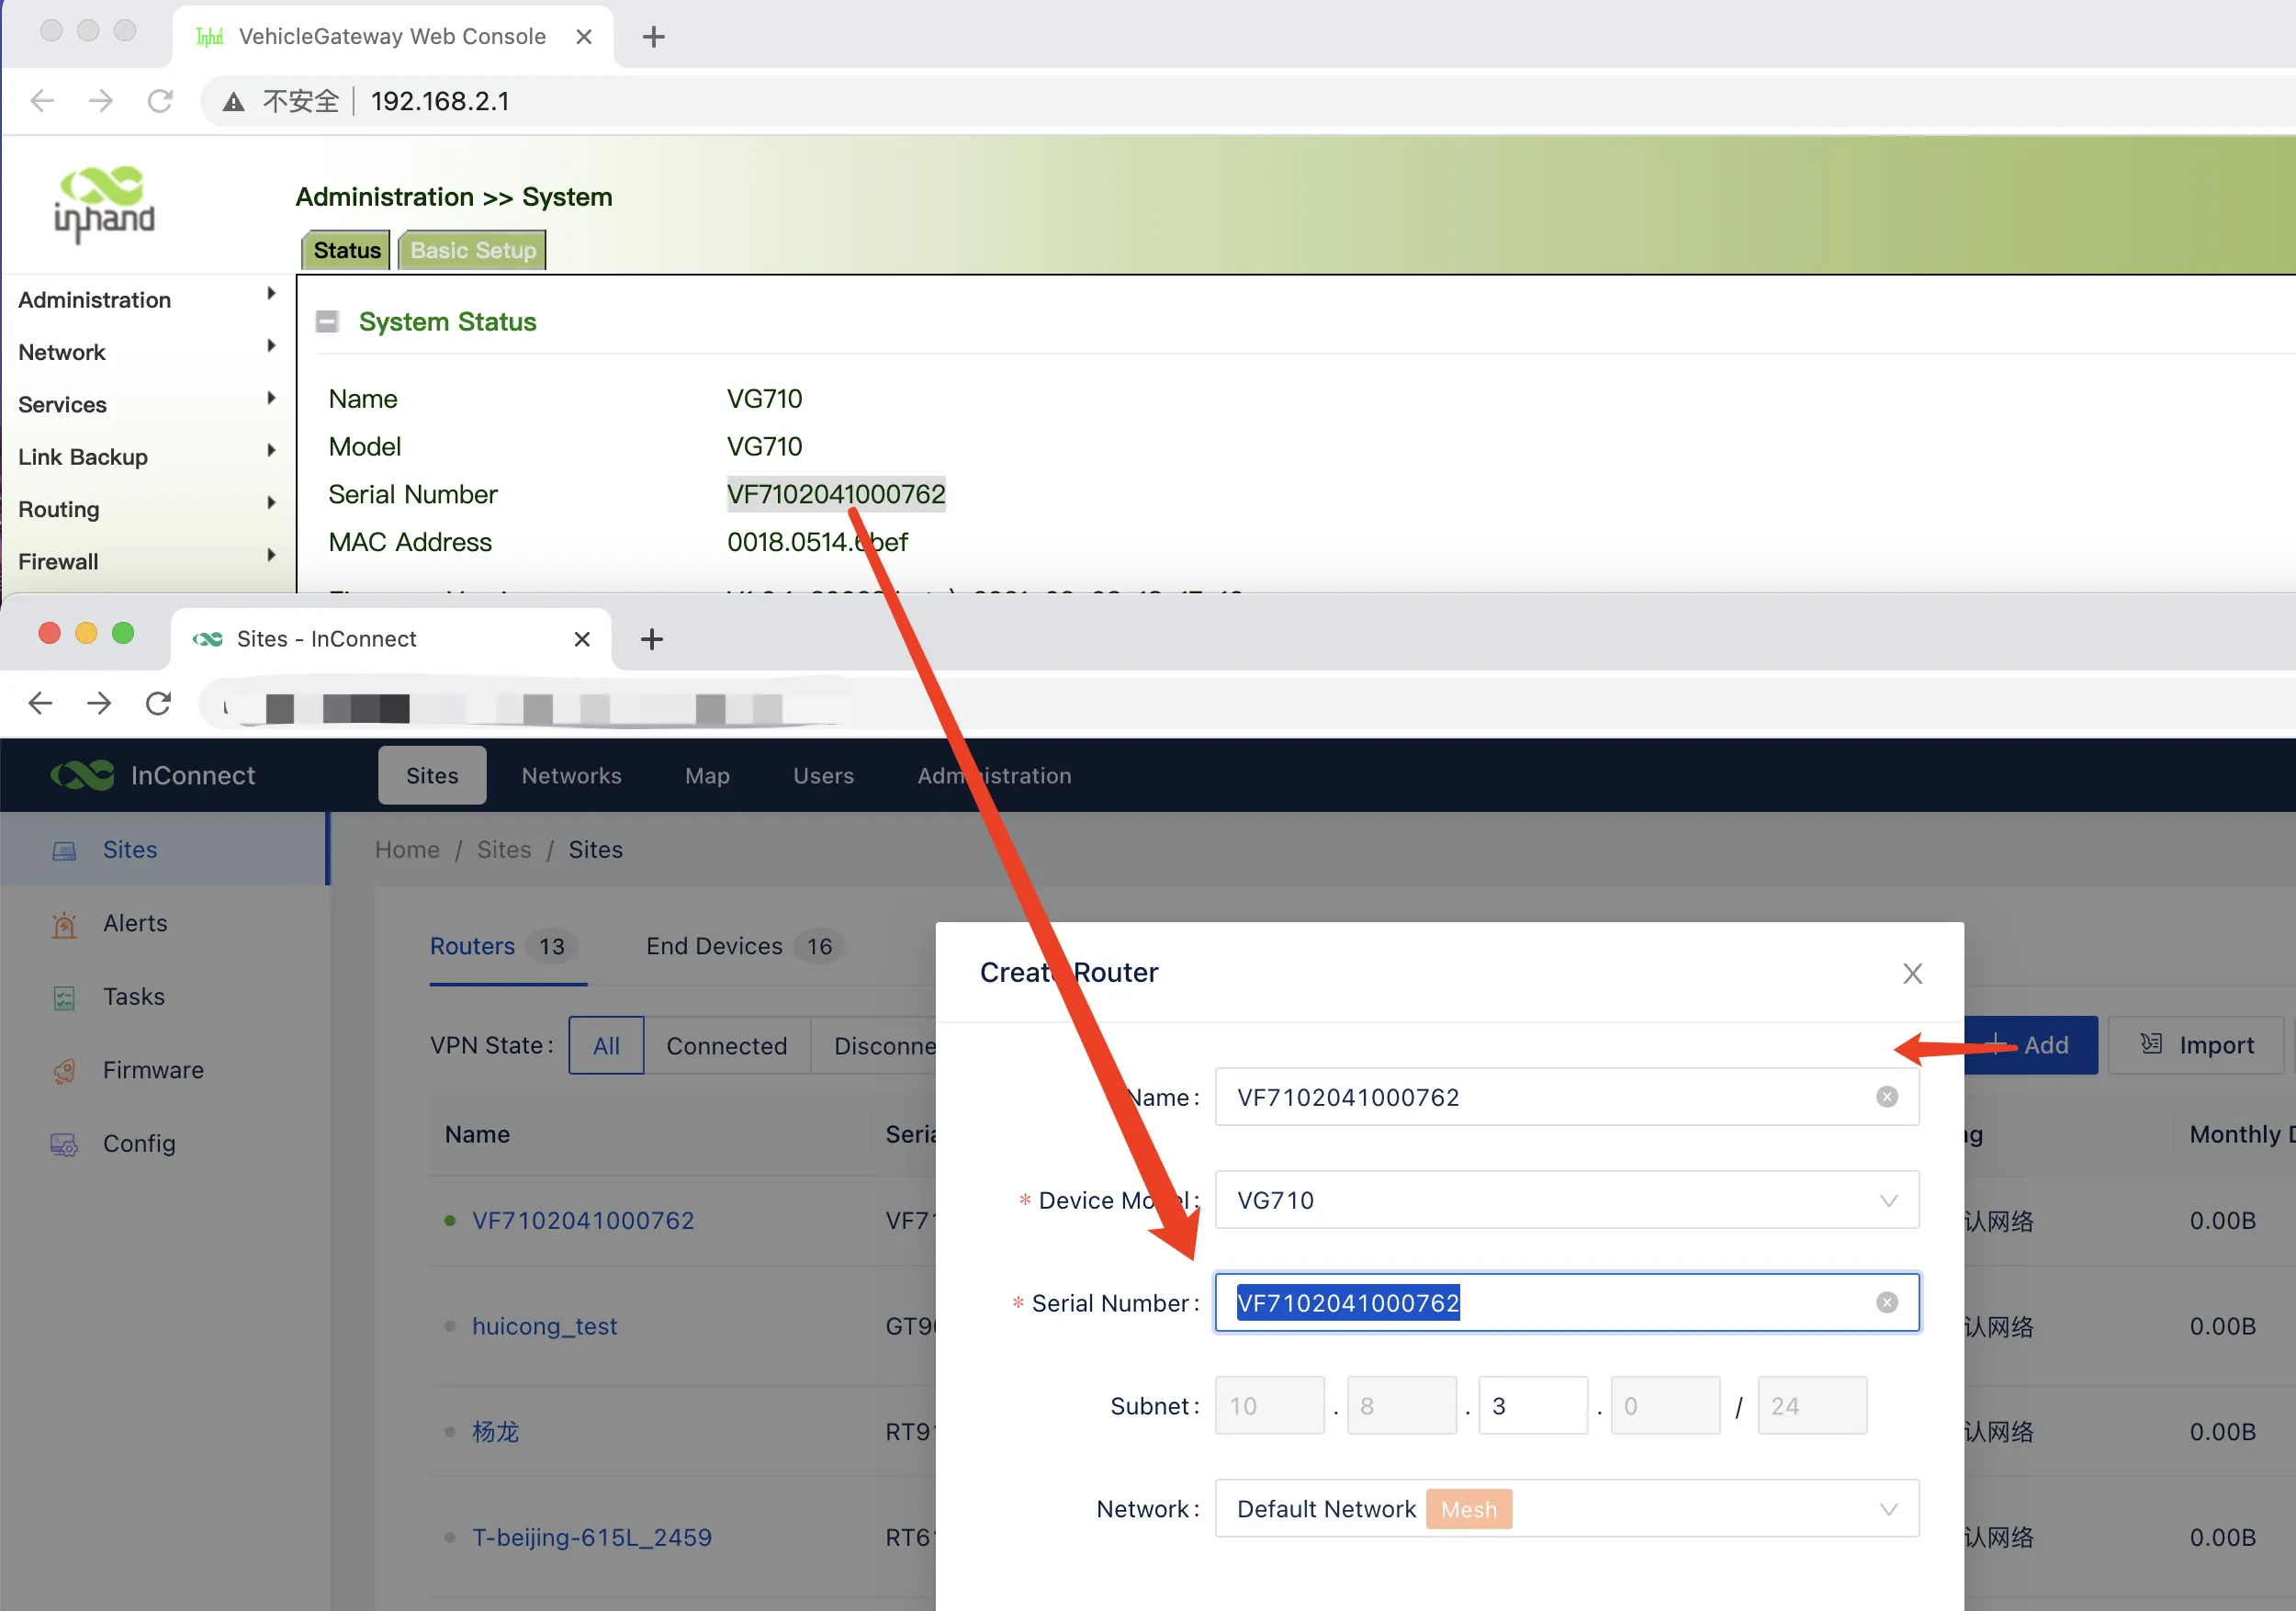Click the InConnect logo in the header
The image size is (2296, 1611).
[153, 775]
